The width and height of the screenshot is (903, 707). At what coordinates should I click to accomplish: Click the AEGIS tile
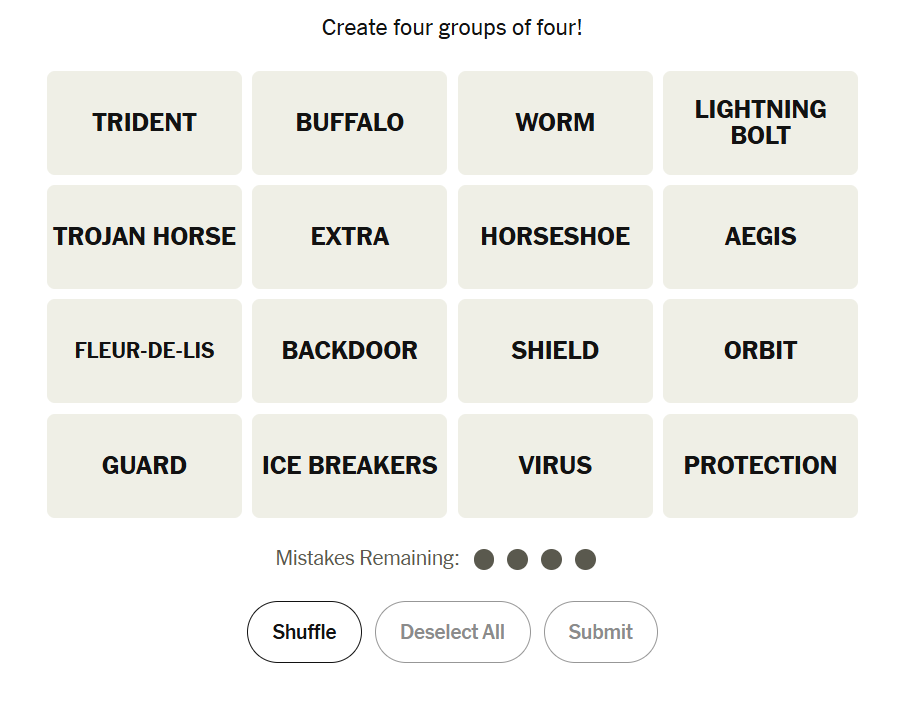click(x=760, y=237)
